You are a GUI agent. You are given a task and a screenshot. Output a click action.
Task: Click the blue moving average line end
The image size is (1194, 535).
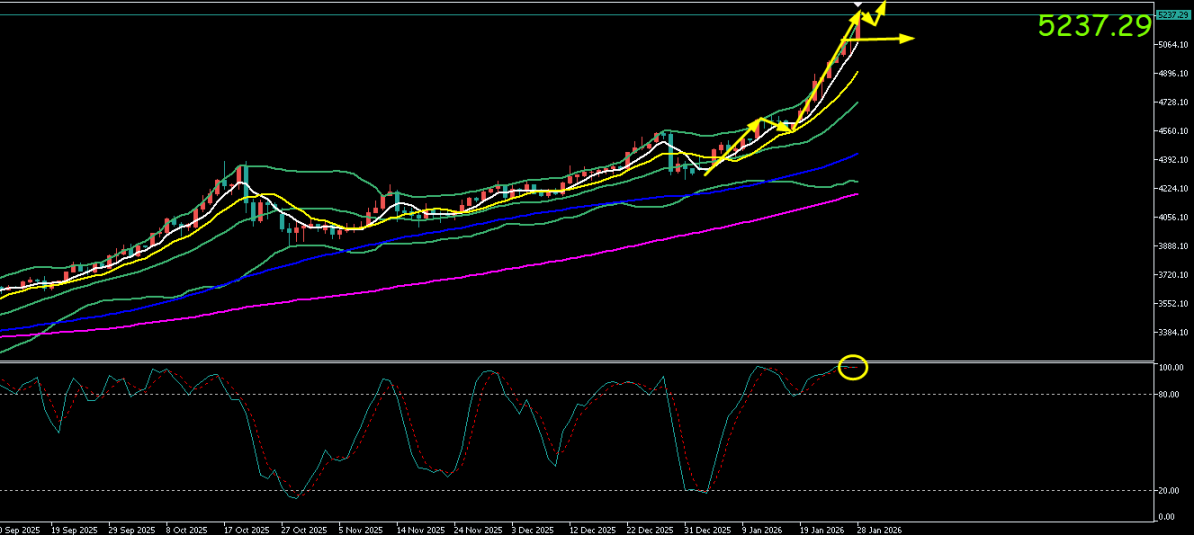click(x=857, y=155)
